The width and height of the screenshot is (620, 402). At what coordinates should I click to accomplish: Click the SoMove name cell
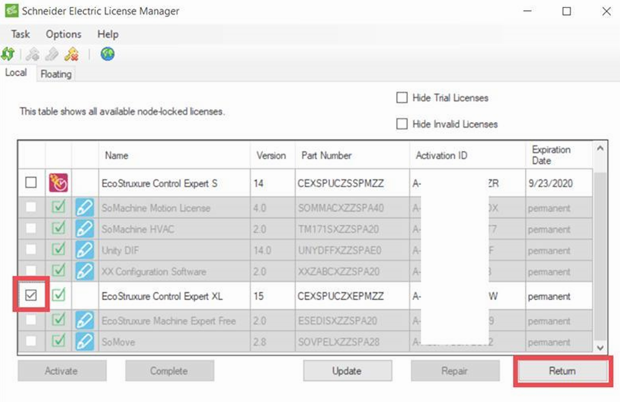pos(174,342)
